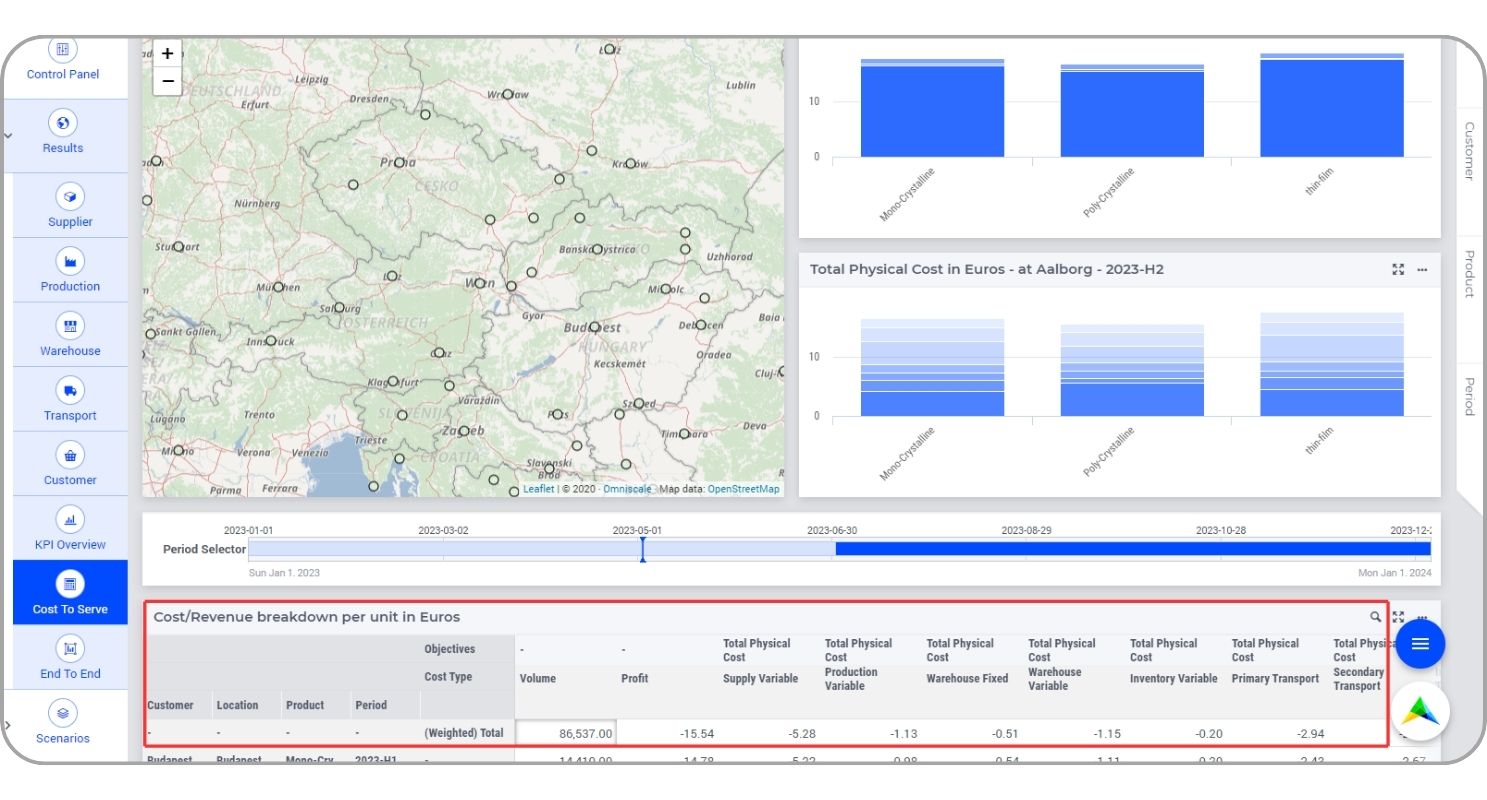
Task: Go to the Supplier page
Action: coord(70,206)
